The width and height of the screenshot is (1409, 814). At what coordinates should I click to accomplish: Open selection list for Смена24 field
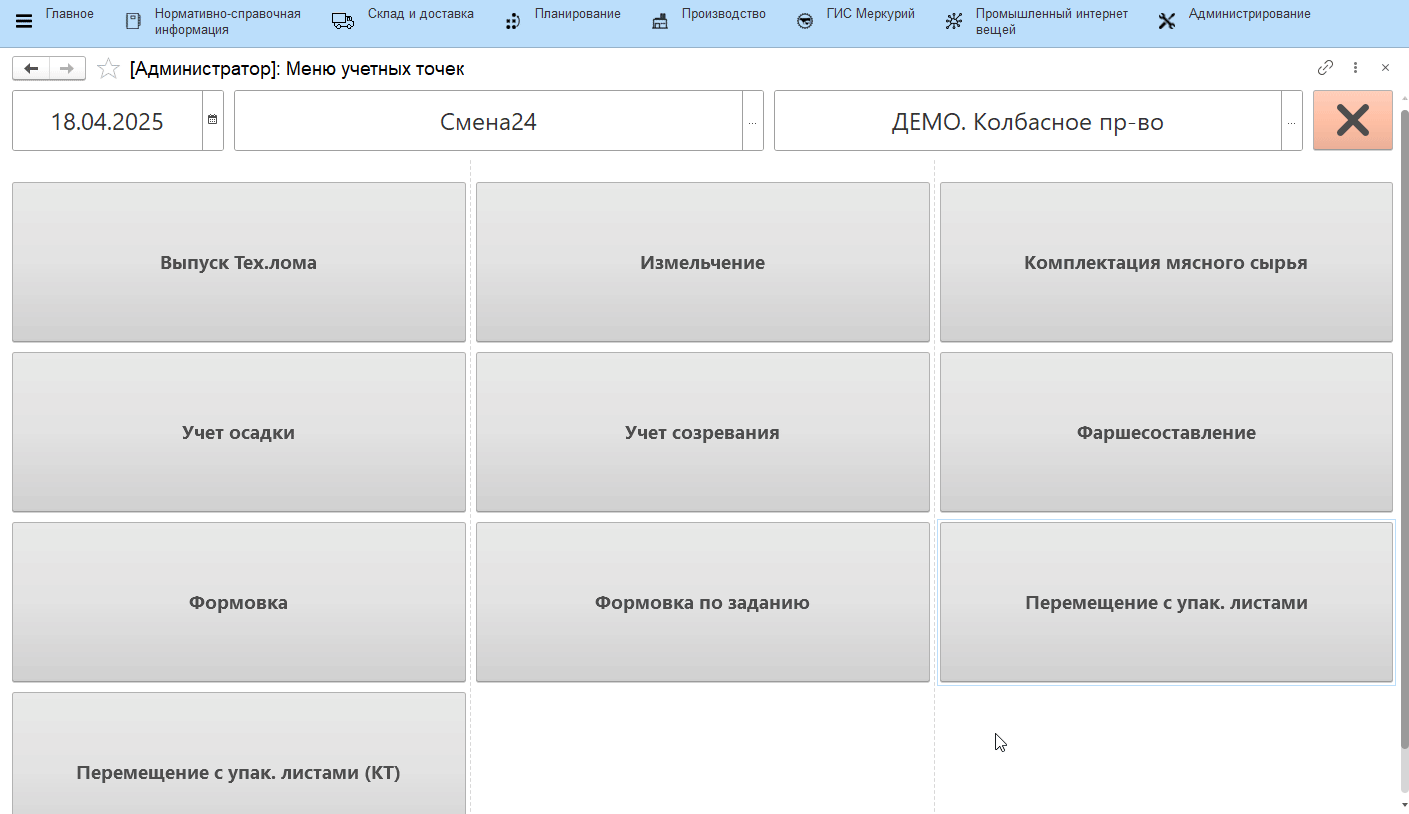tap(752, 122)
